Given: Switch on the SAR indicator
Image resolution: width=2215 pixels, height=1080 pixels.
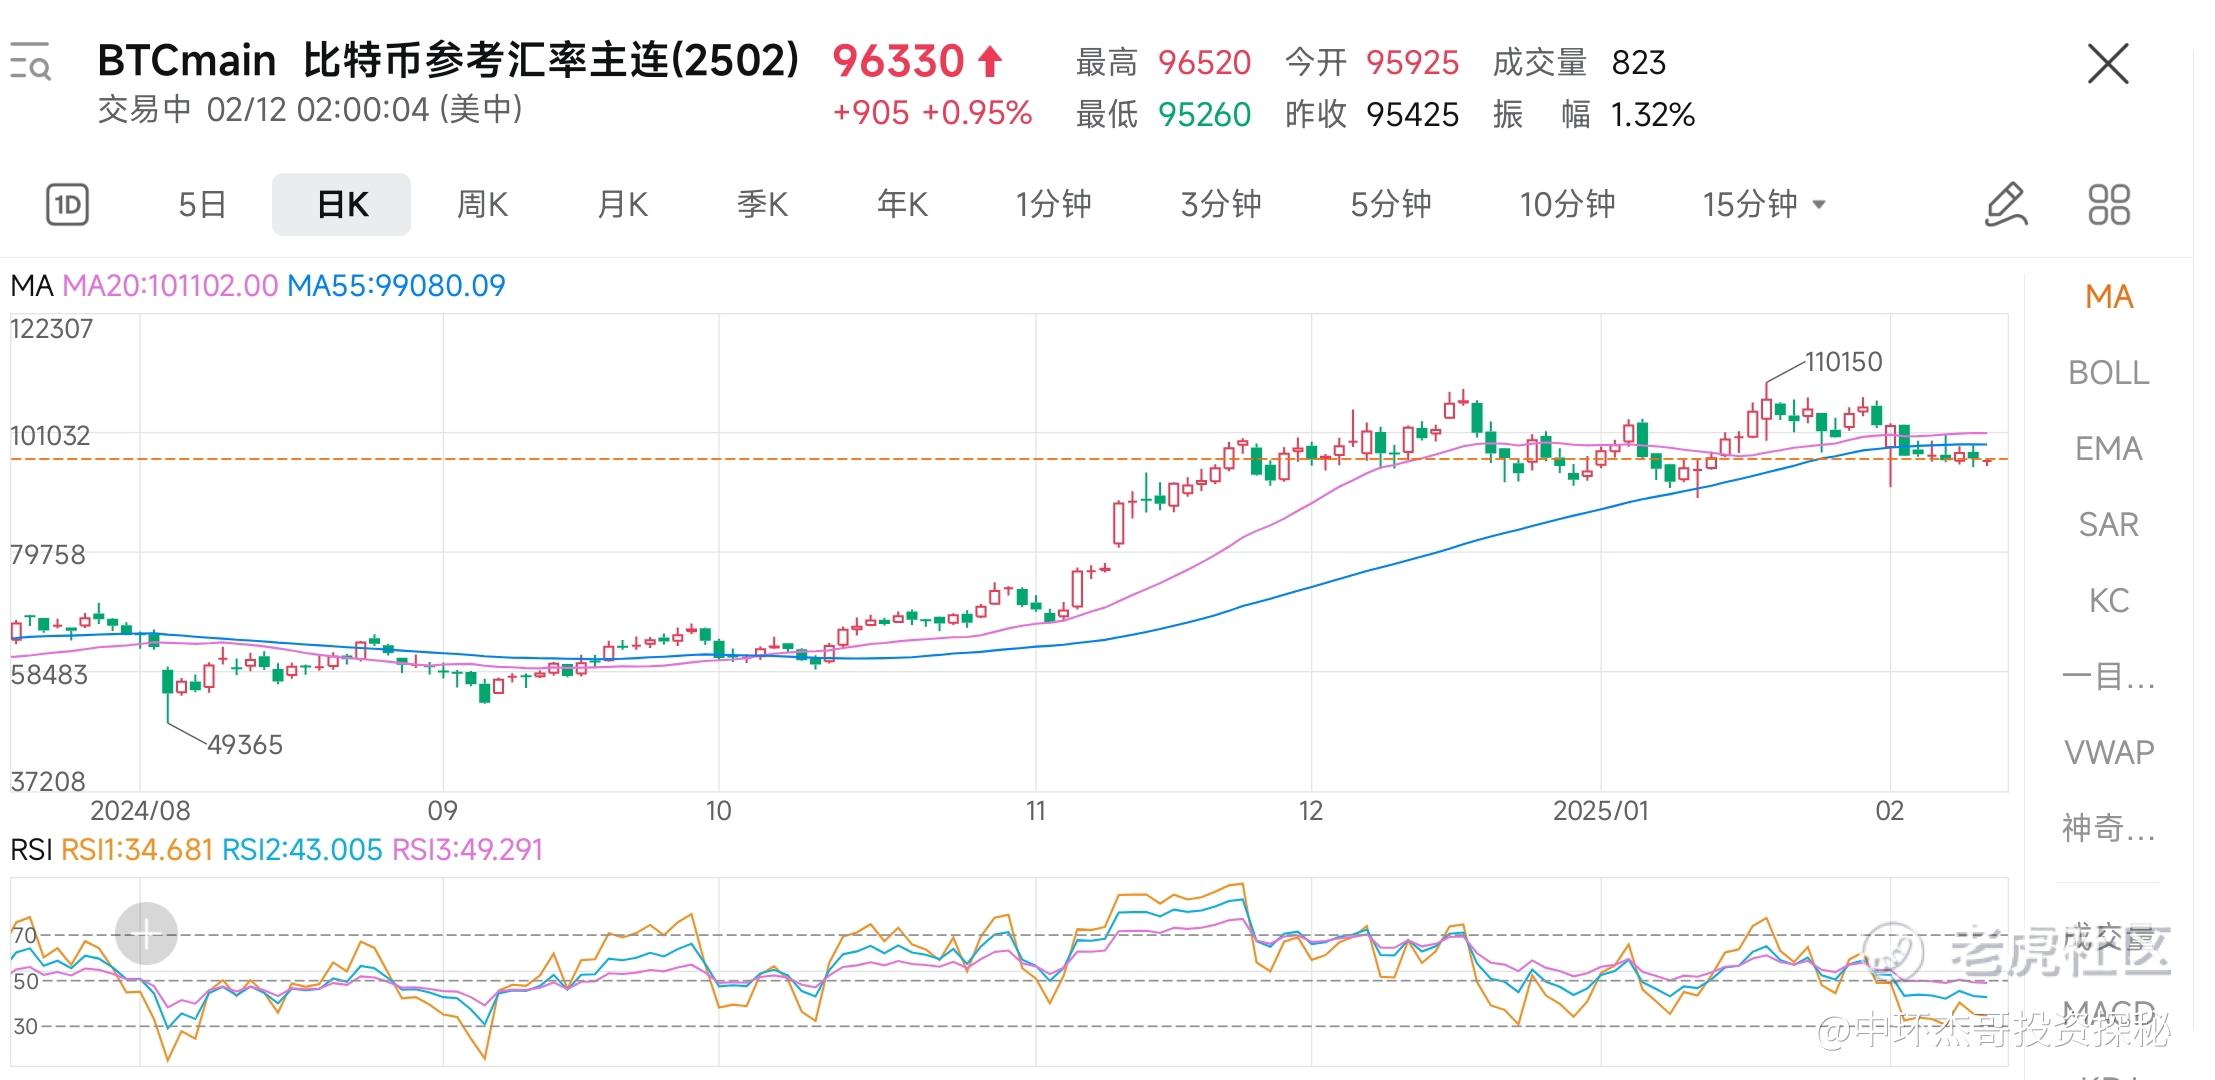Looking at the screenshot, I should 2108,525.
